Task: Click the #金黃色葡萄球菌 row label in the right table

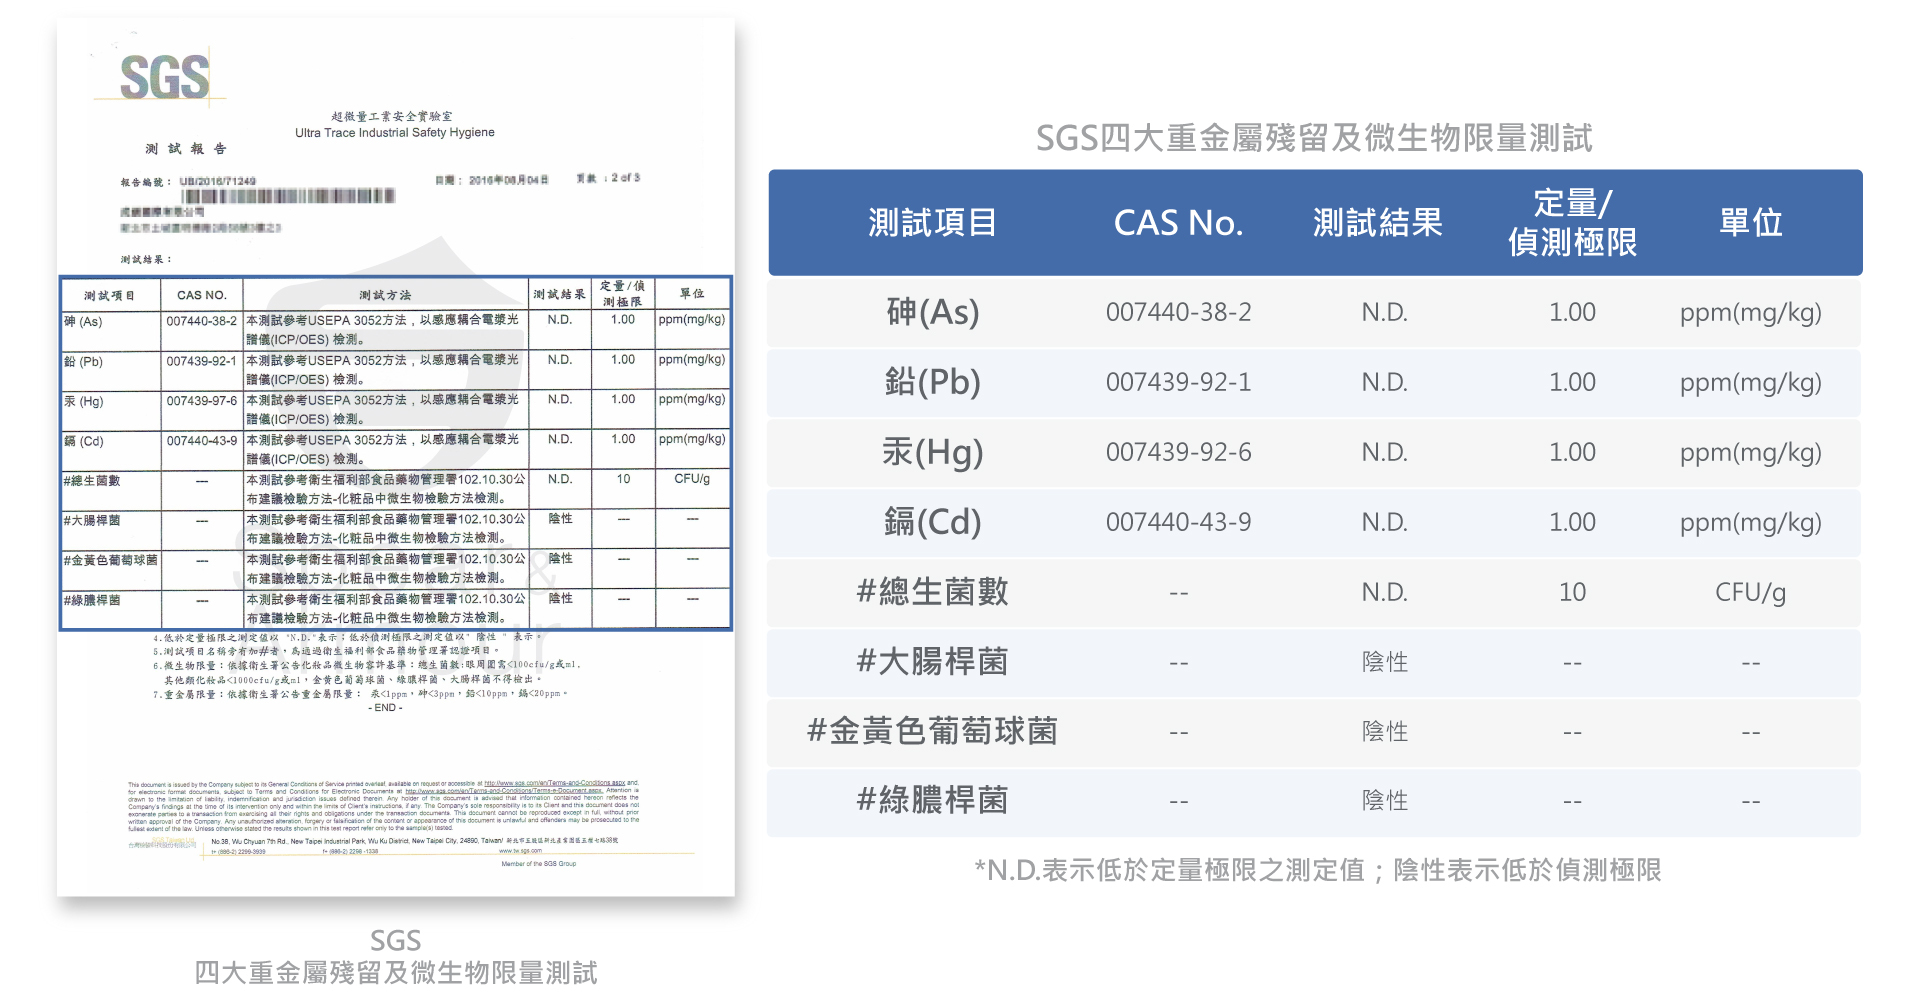Action: click(x=932, y=732)
